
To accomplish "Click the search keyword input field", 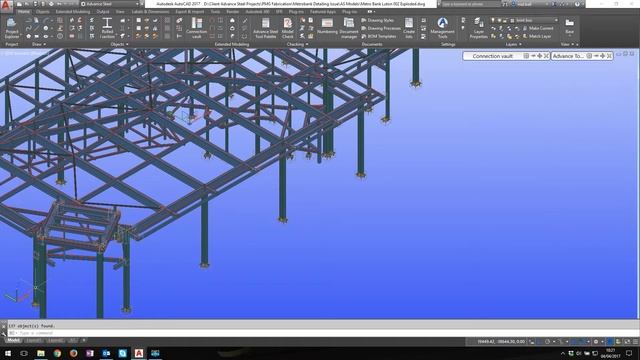I will point(471,4).
